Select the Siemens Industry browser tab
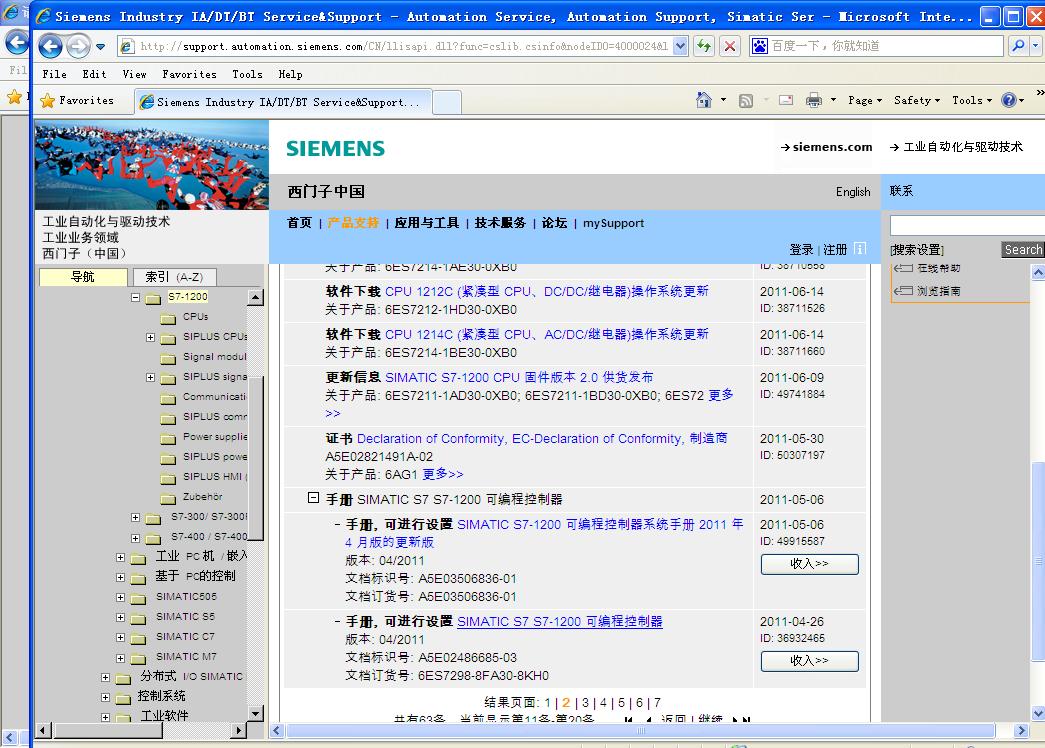1045x748 pixels. click(283, 102)
